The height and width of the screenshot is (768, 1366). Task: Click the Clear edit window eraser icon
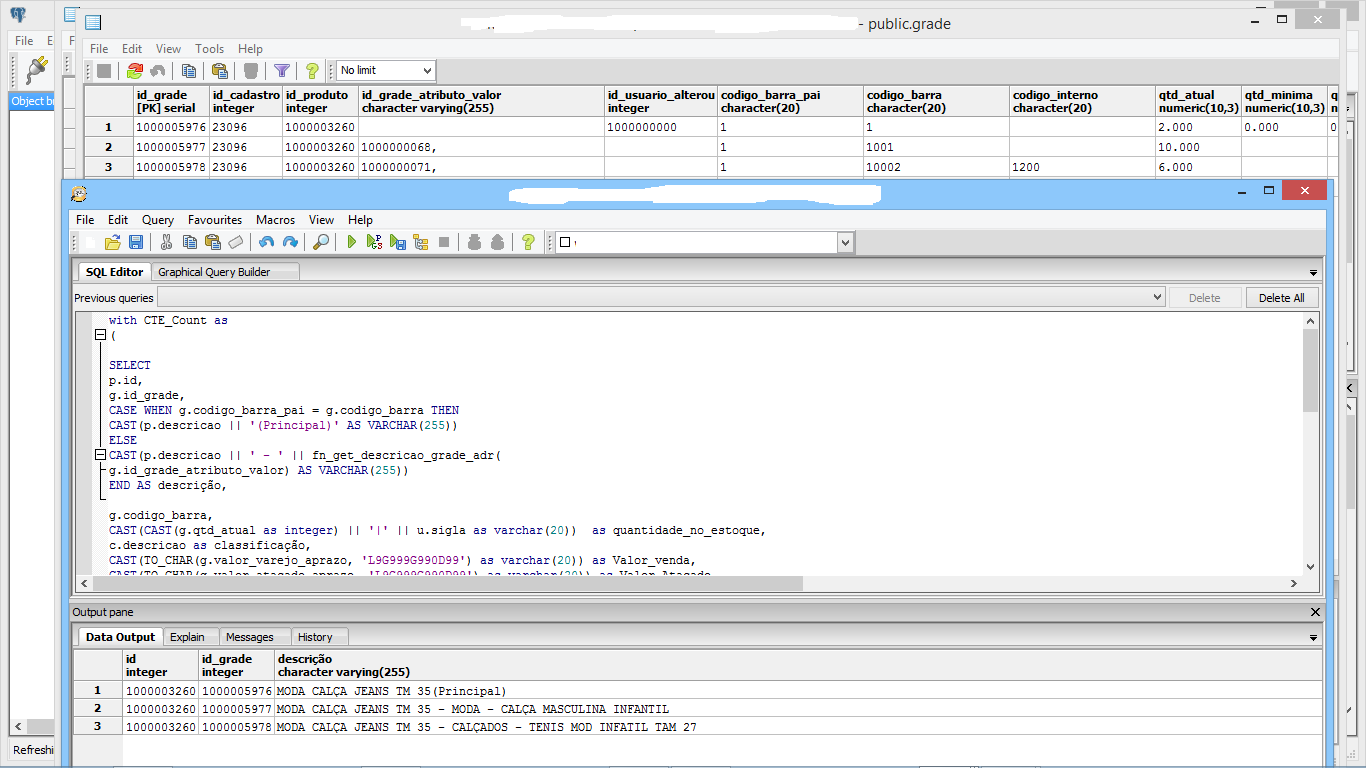pyautogui.click(x=236, y=242)
